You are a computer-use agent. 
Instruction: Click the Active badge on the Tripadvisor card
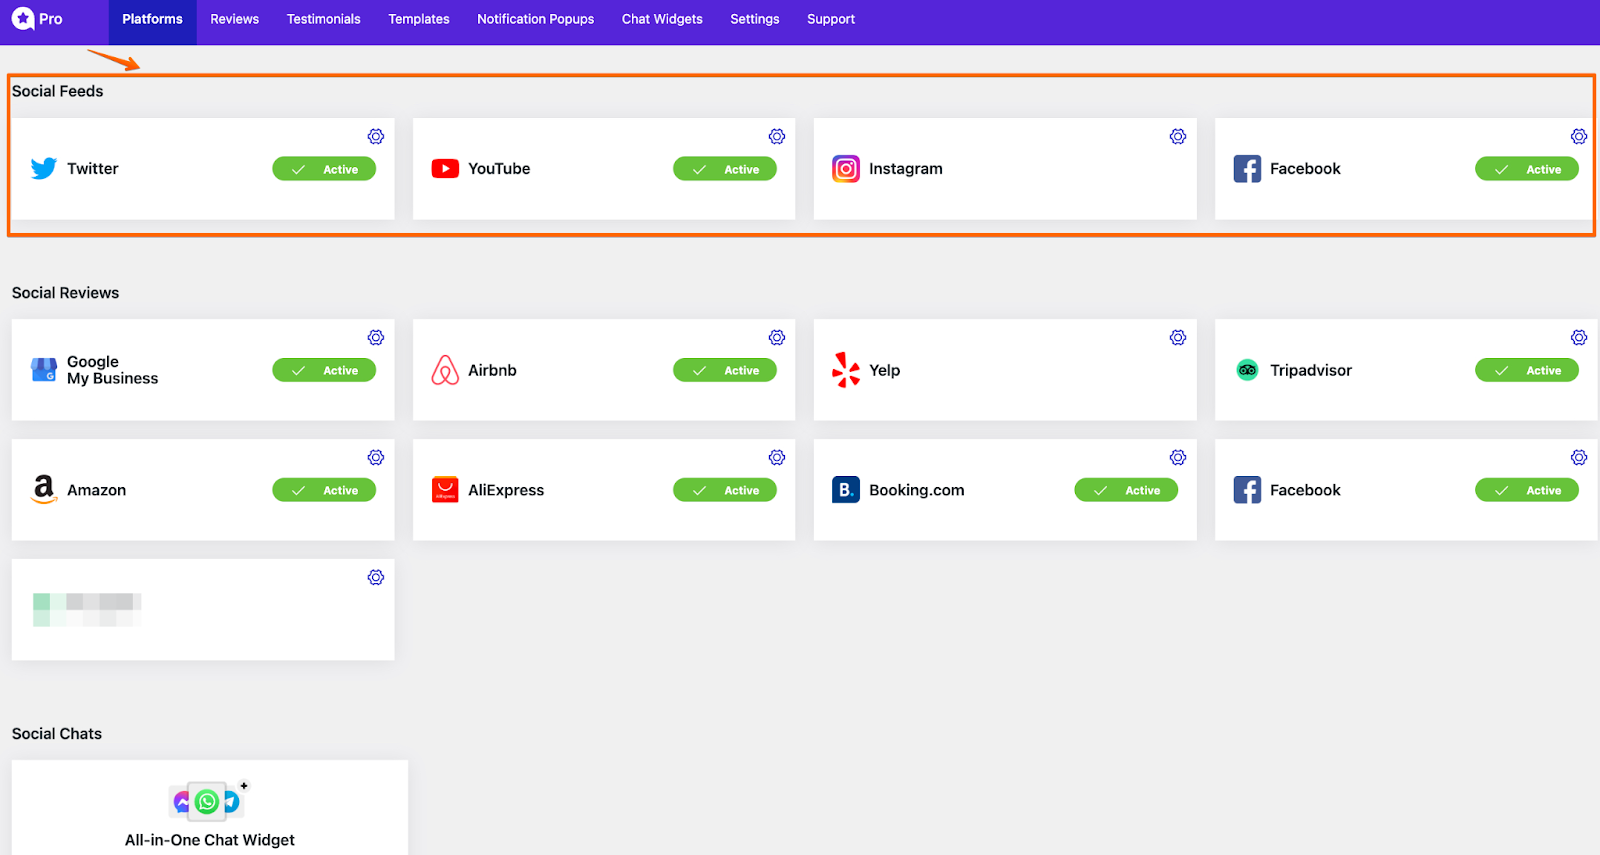[1527, 370]
